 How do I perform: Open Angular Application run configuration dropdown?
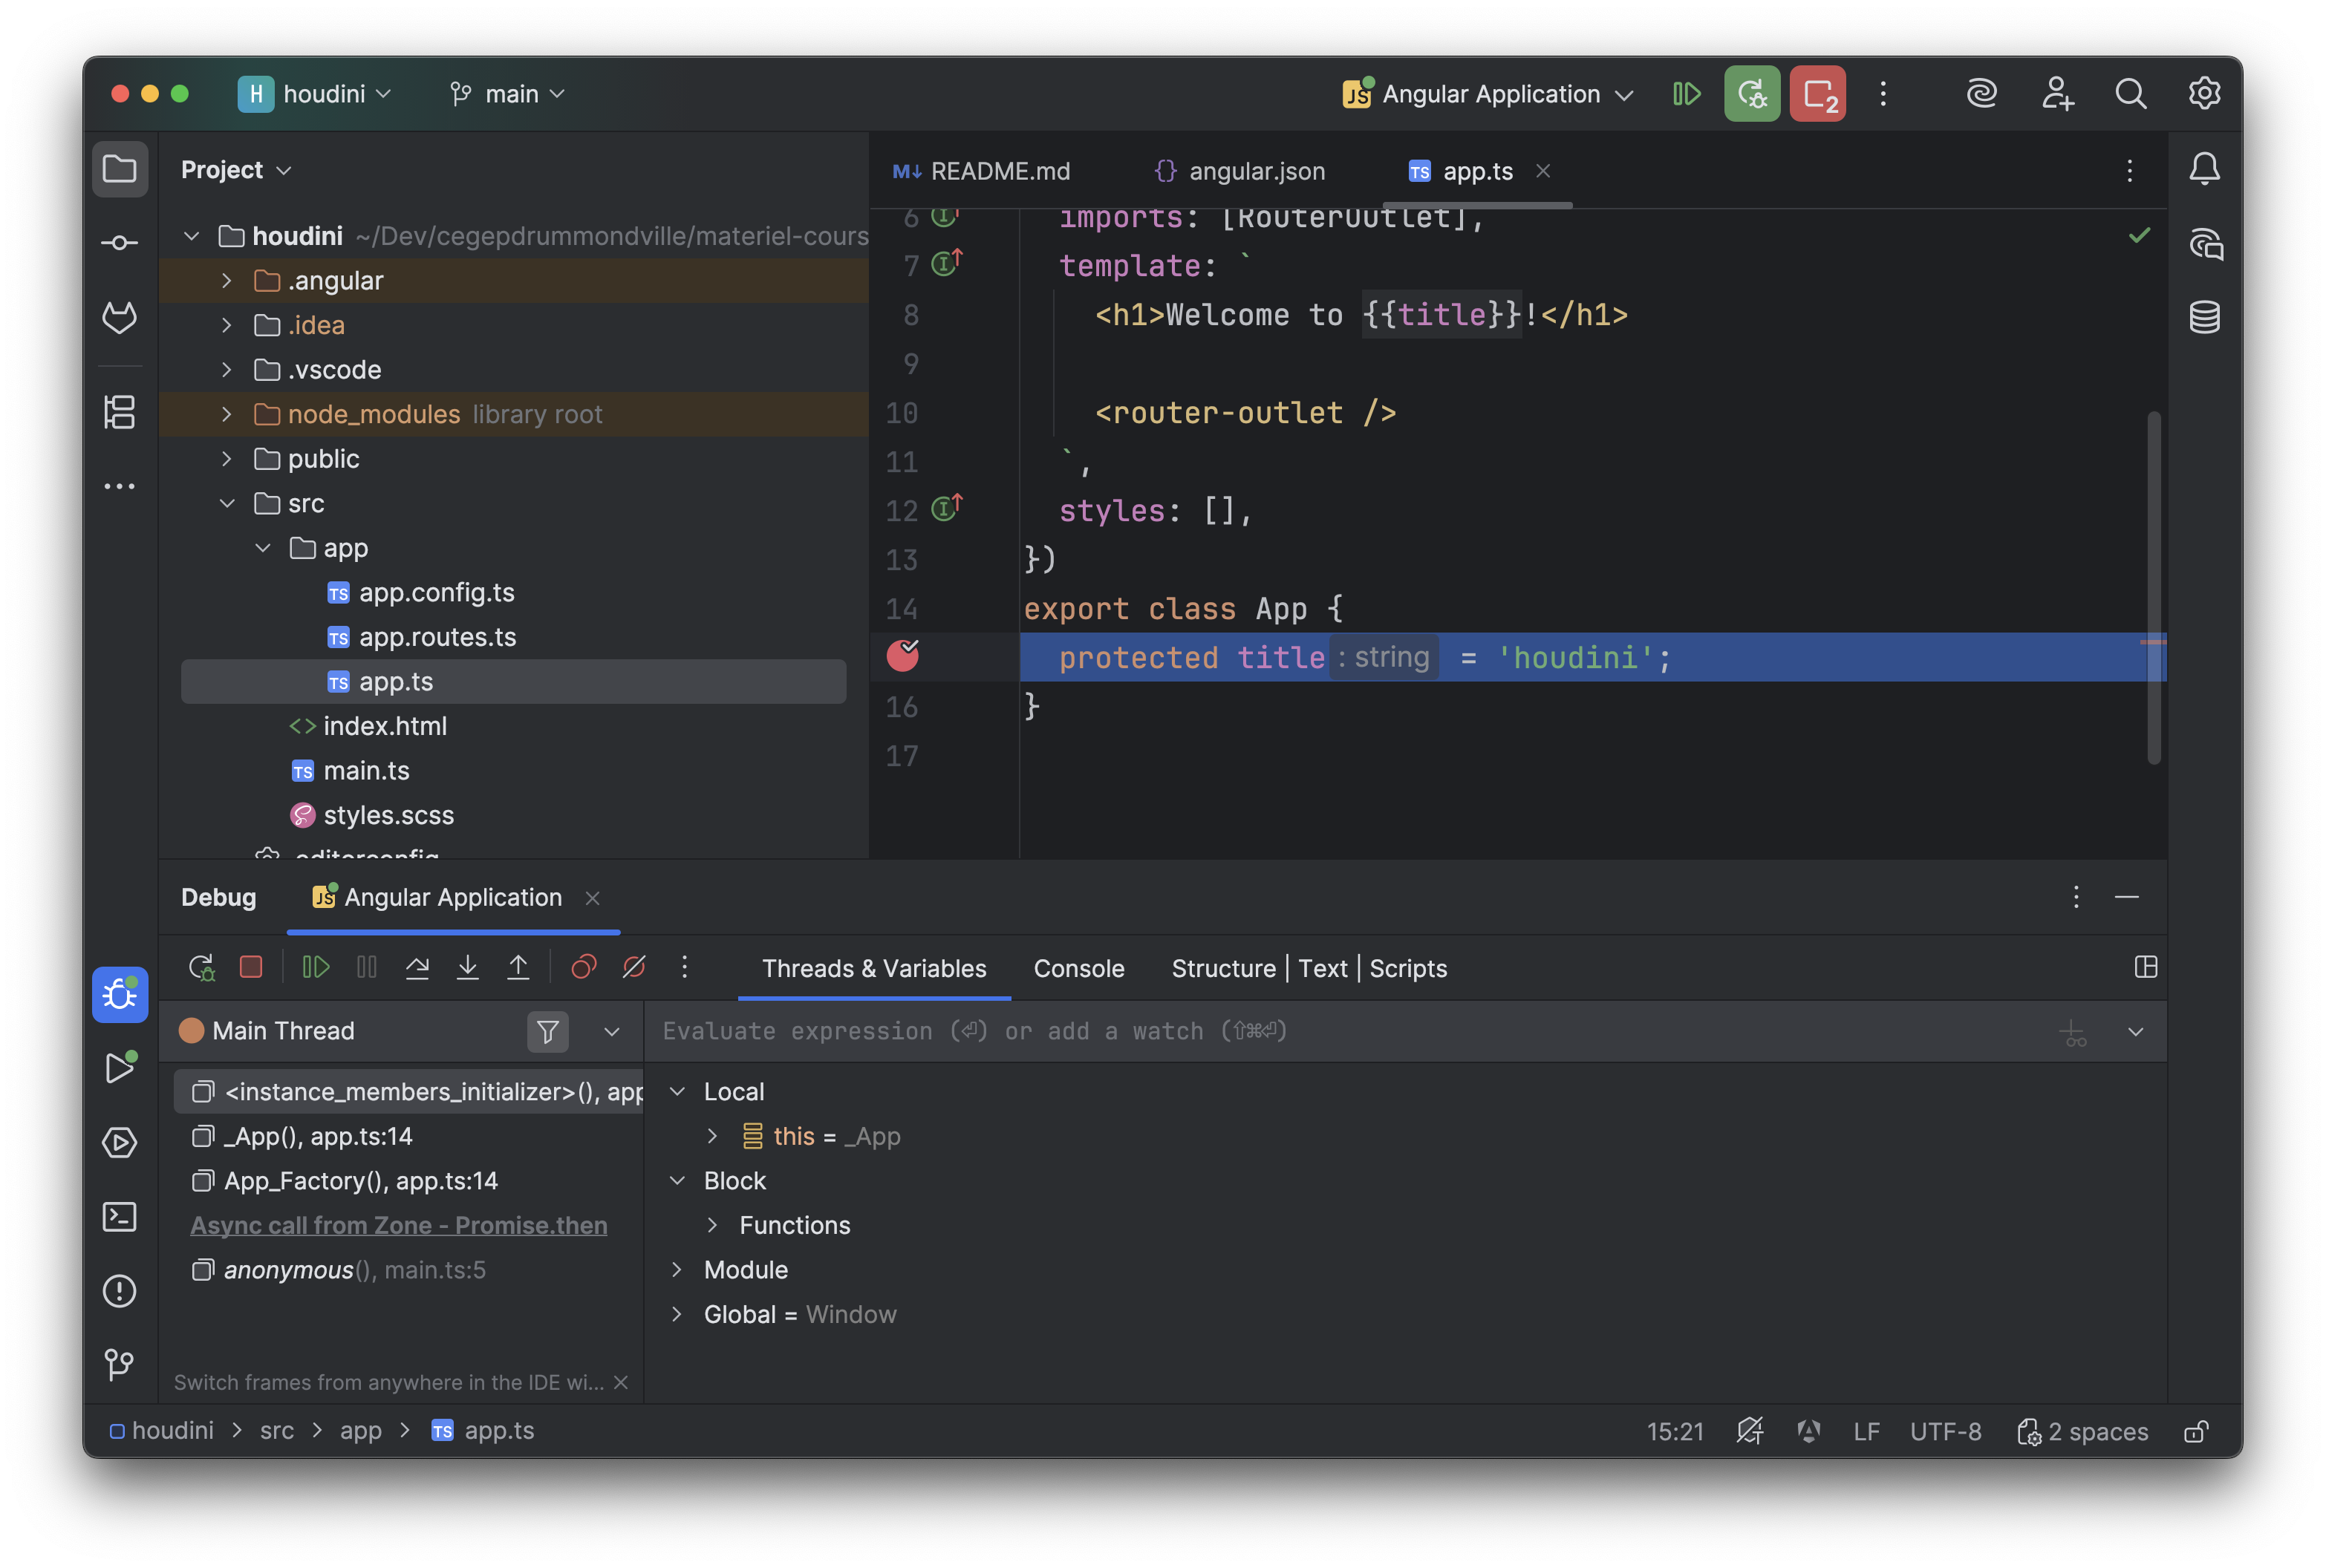1487,94
